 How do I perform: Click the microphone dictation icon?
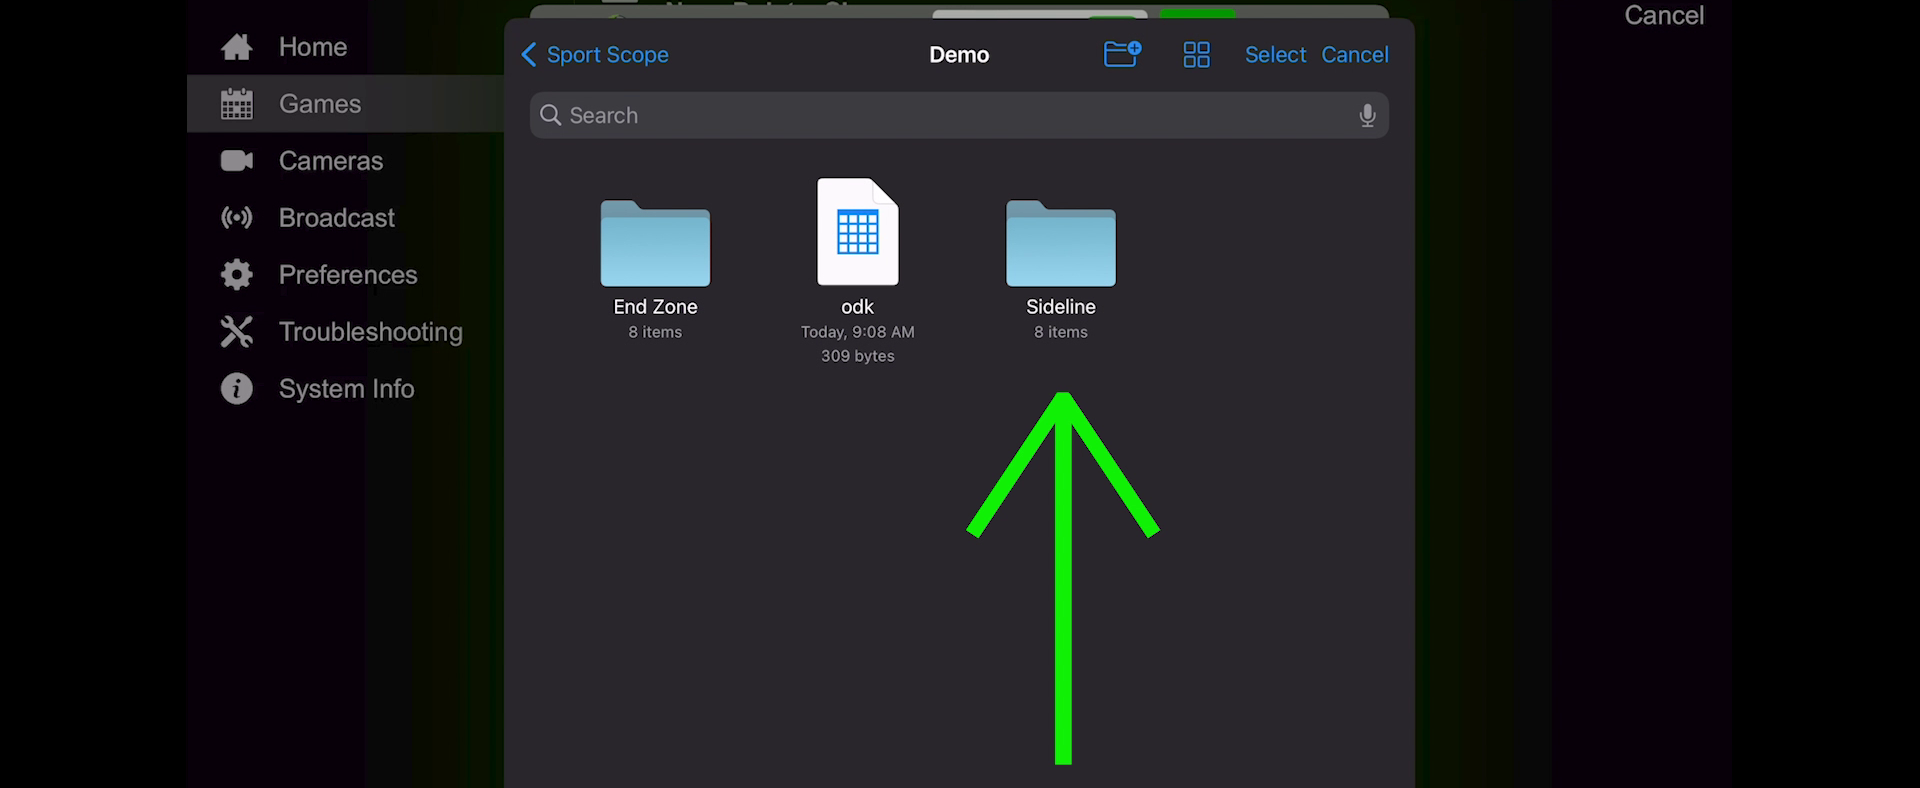click(1367, 116)
